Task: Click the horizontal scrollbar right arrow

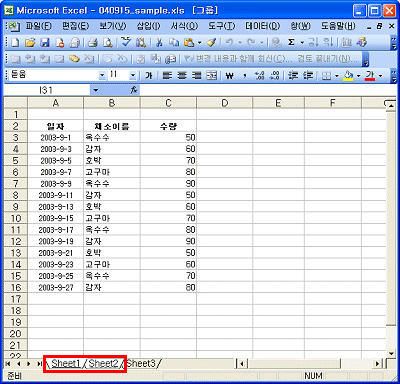Action: [378, 364]
